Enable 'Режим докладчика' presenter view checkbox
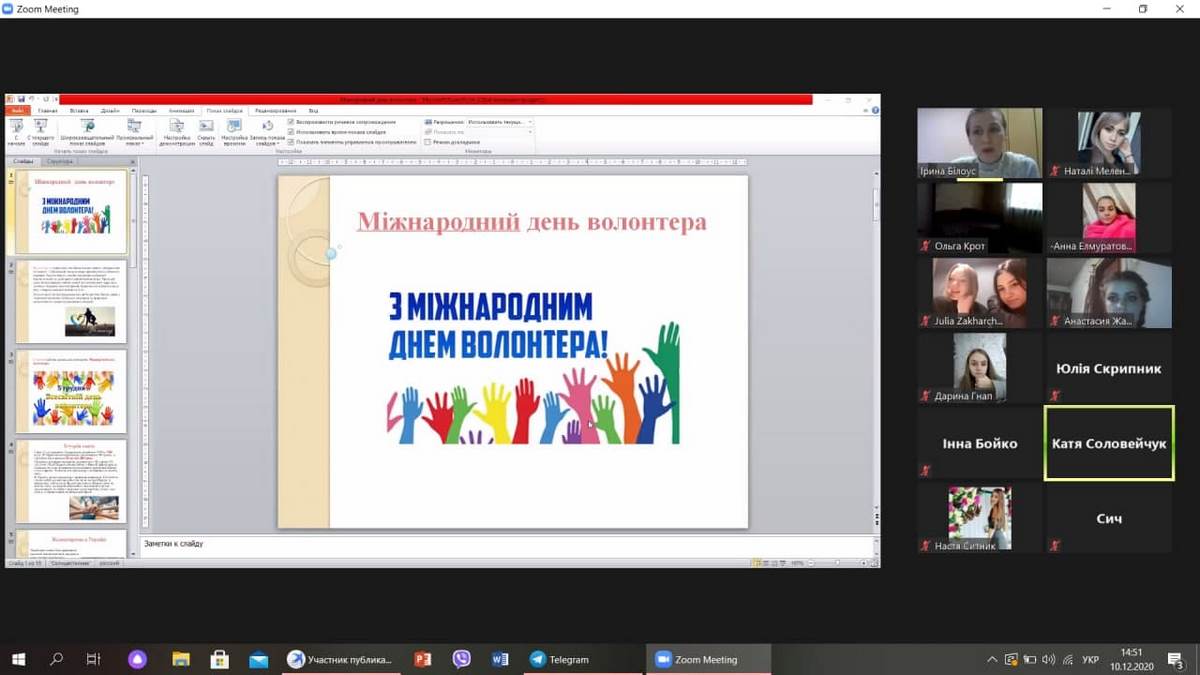This screenshot has width=1200, height=675. click(428, 142)
